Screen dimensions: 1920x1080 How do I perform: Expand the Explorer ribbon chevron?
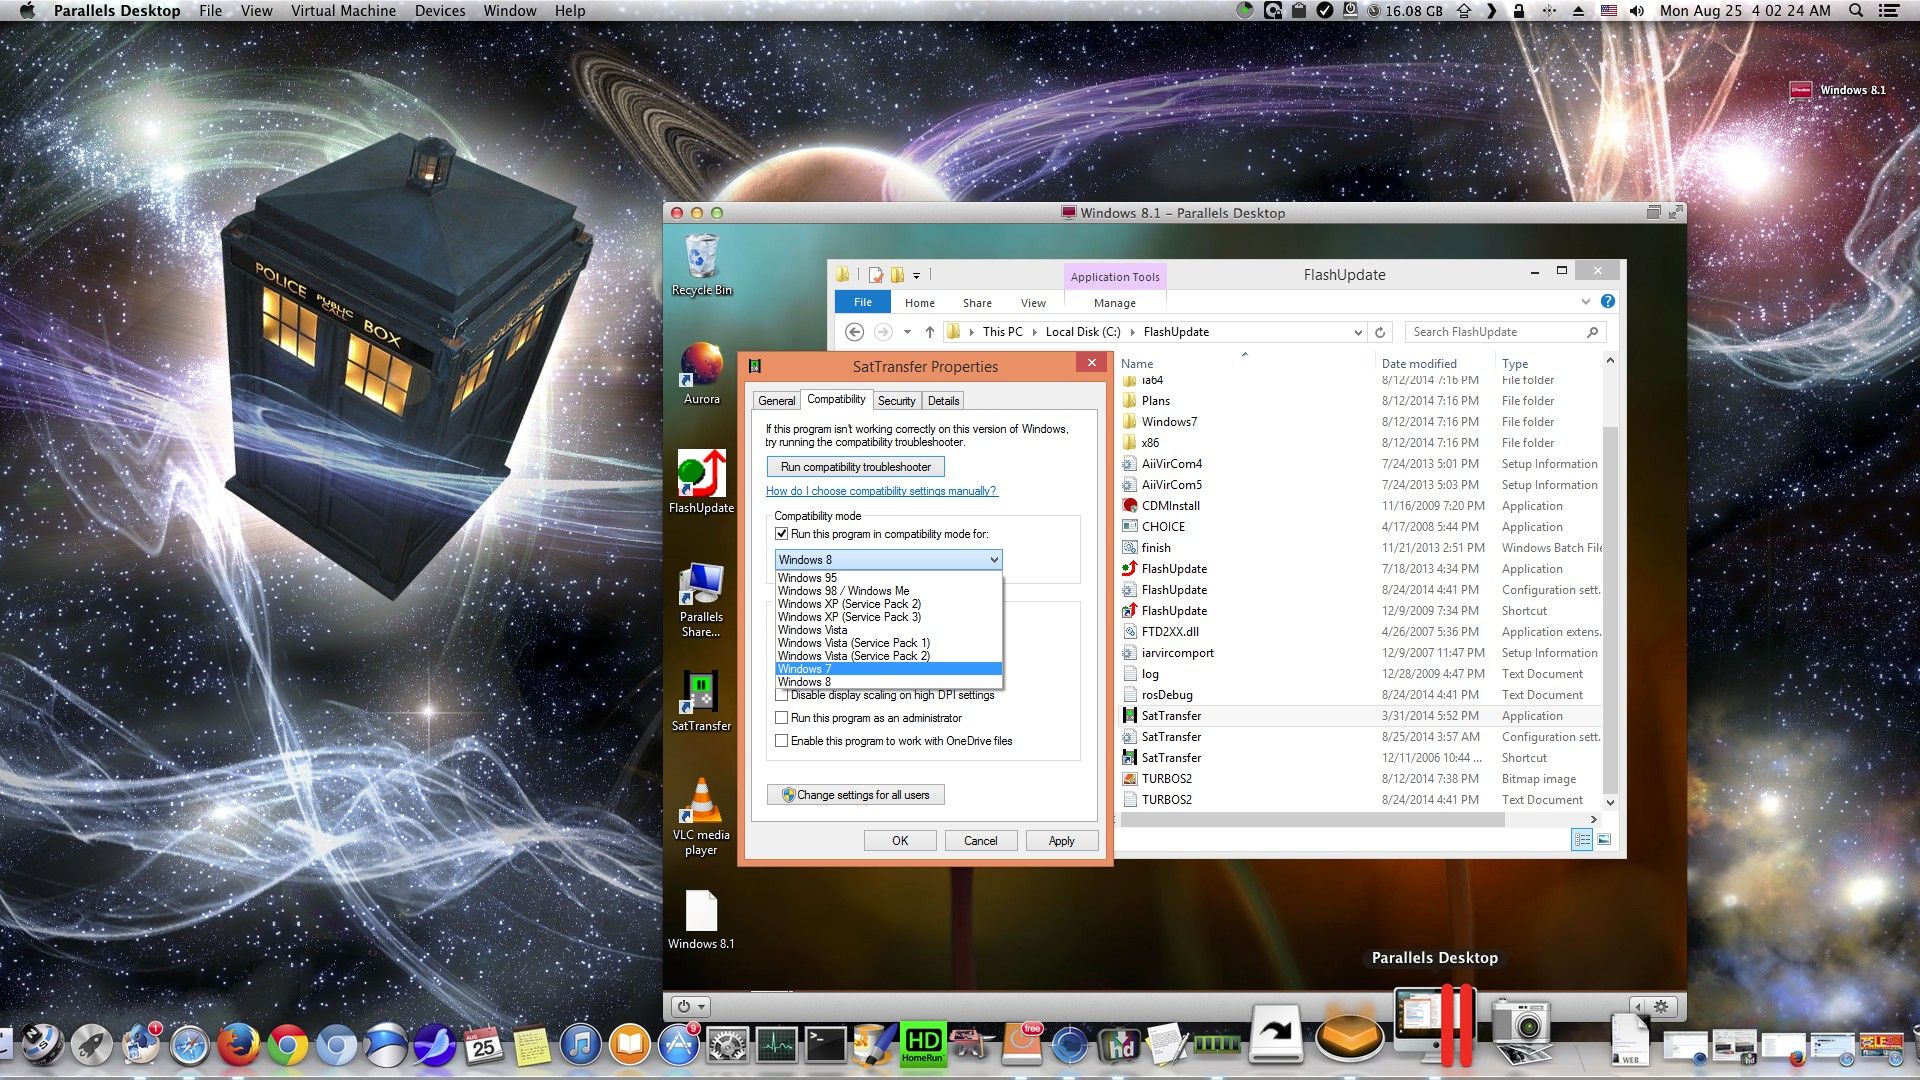click(1586, 301)
